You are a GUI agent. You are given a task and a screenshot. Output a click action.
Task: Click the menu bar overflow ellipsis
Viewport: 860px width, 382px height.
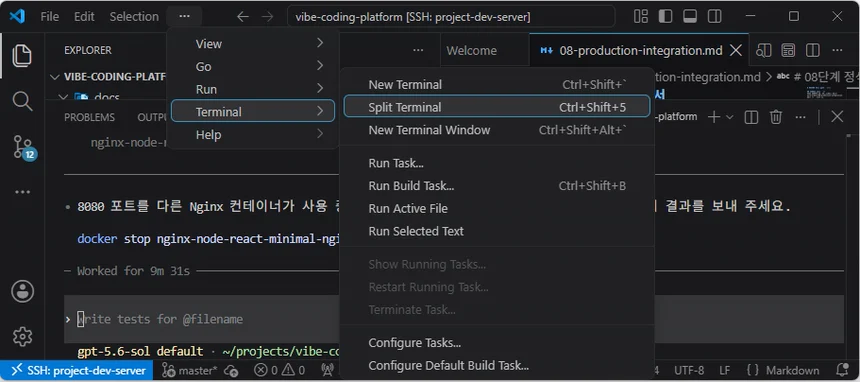[x=184, y=16]
